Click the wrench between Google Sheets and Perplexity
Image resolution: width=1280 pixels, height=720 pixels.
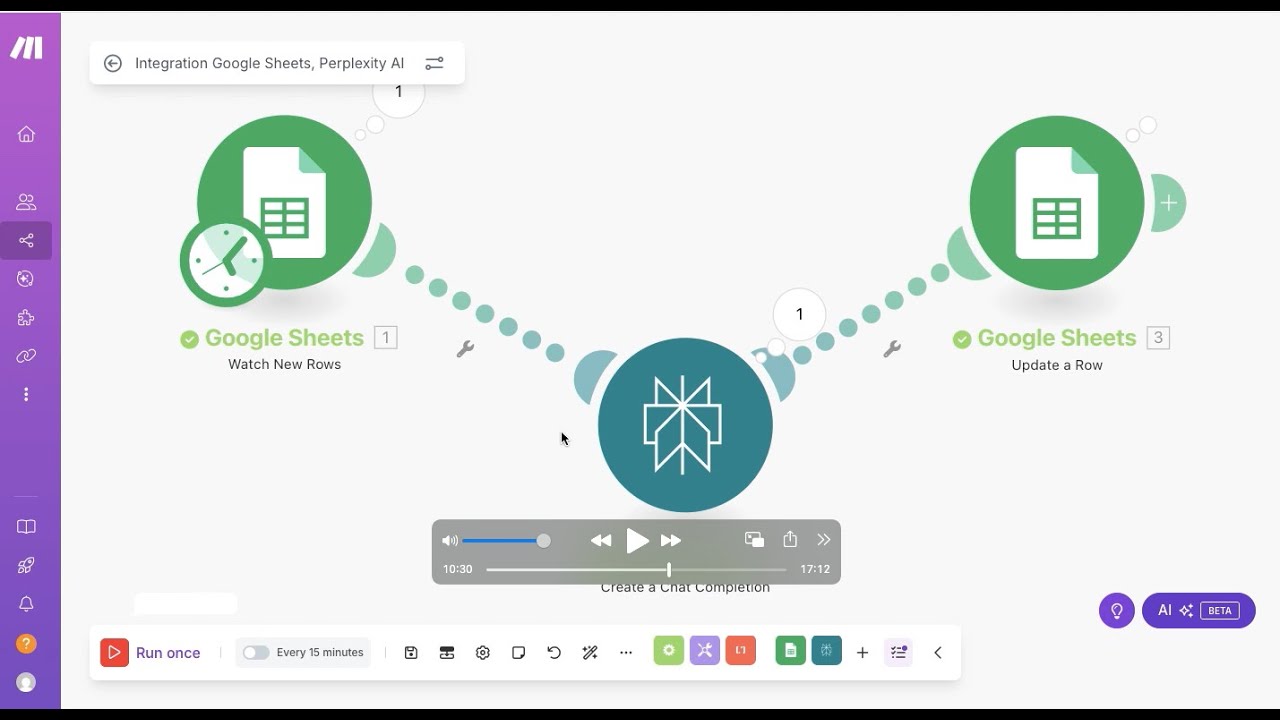tap(465, 349)
